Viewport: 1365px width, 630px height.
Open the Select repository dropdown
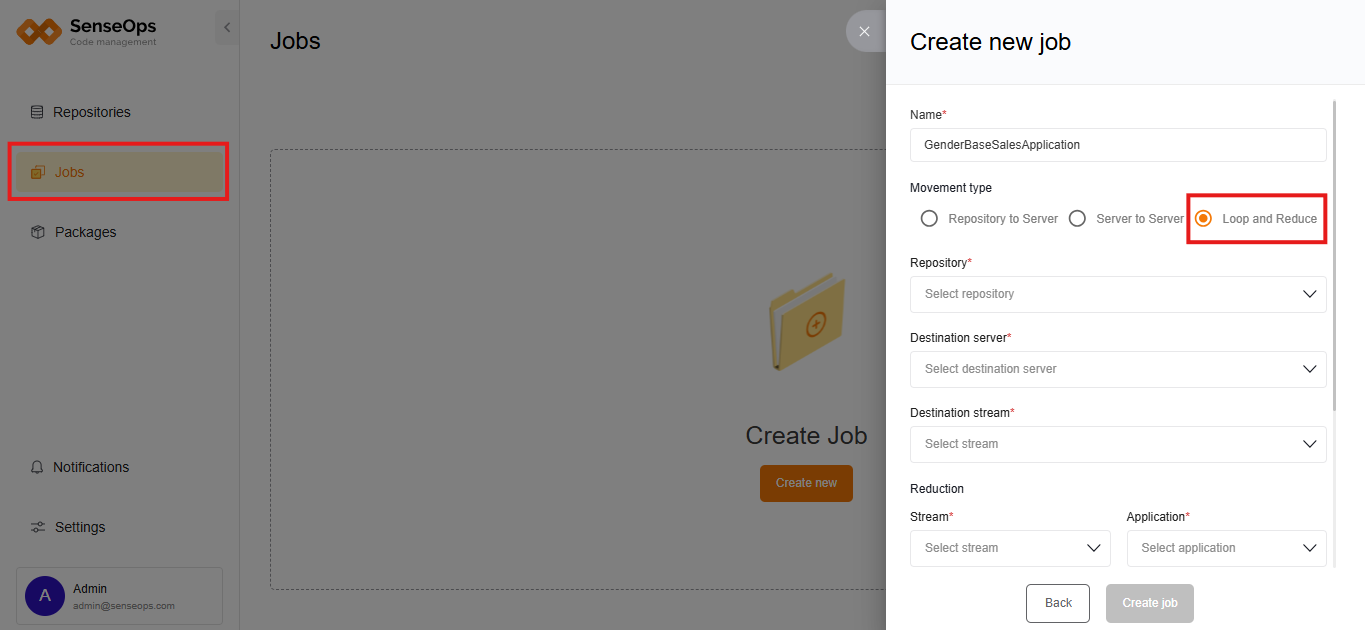pyautogui.click(x=1117, y=294)
